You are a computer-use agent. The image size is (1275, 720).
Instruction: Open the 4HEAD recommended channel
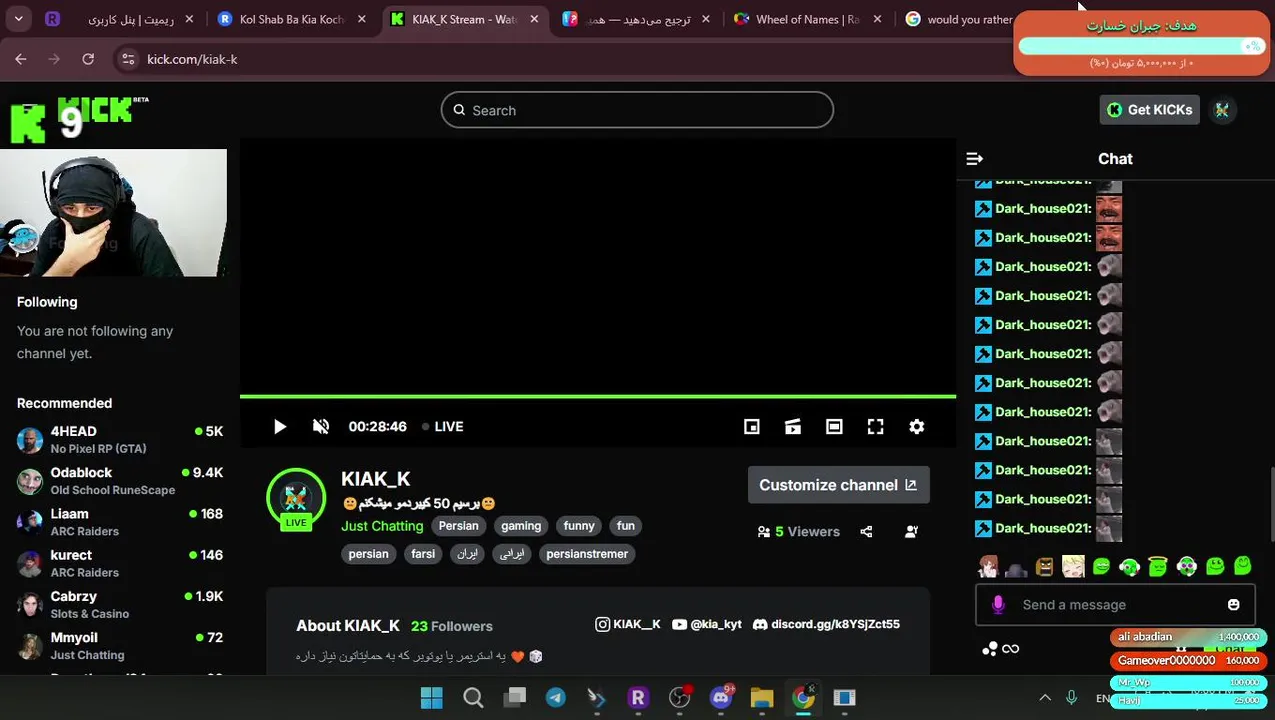(120, 440)
